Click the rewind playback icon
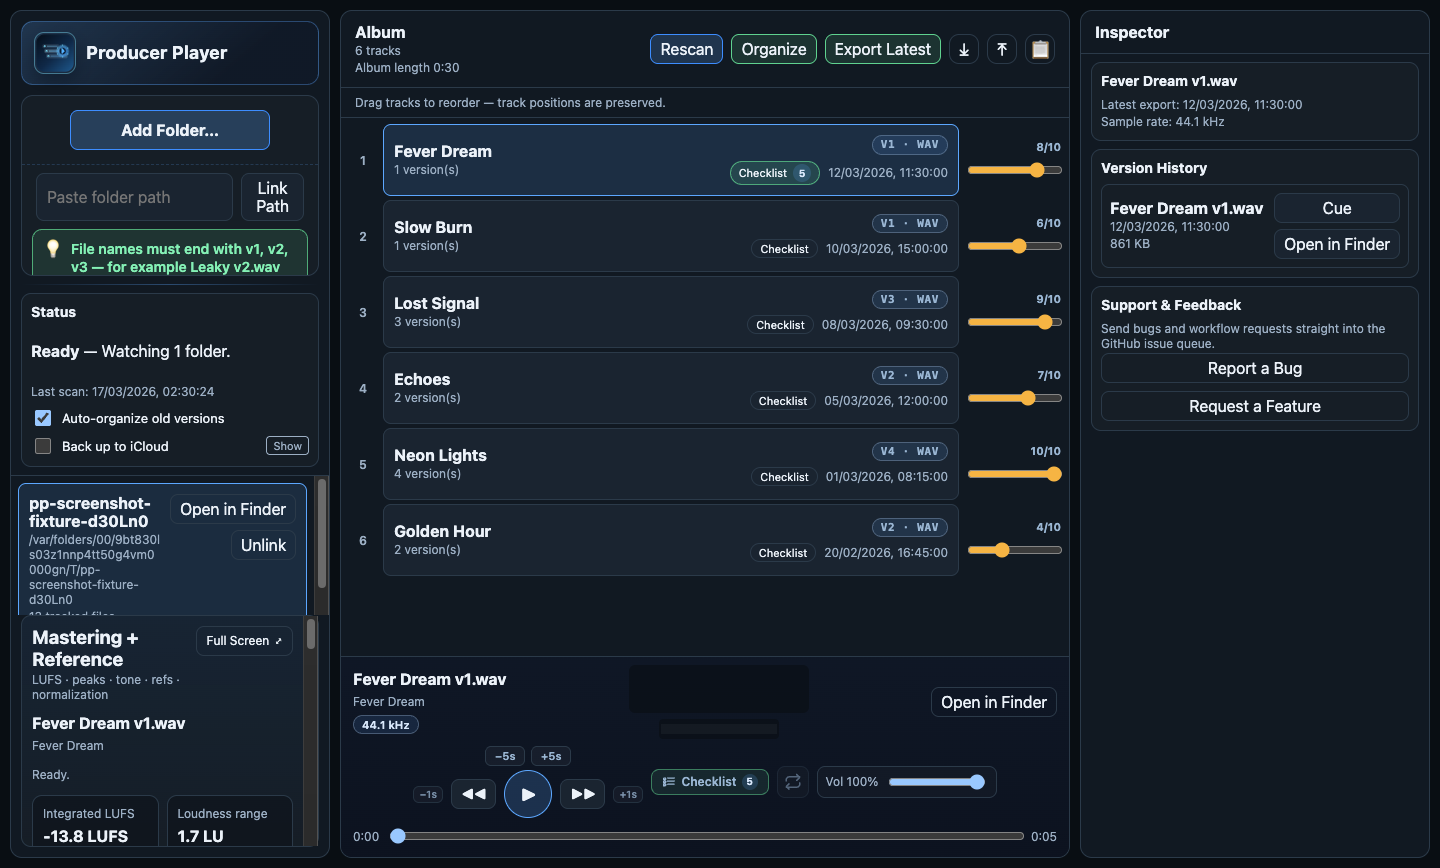 (x=473, y=793)
